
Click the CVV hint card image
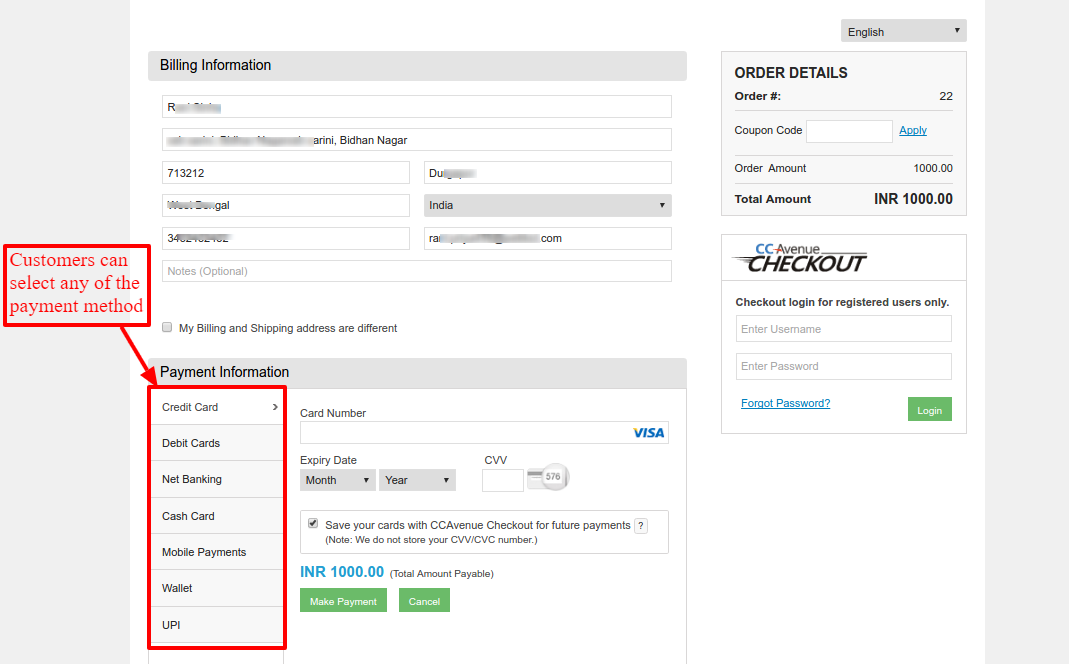tap(548, 477)
